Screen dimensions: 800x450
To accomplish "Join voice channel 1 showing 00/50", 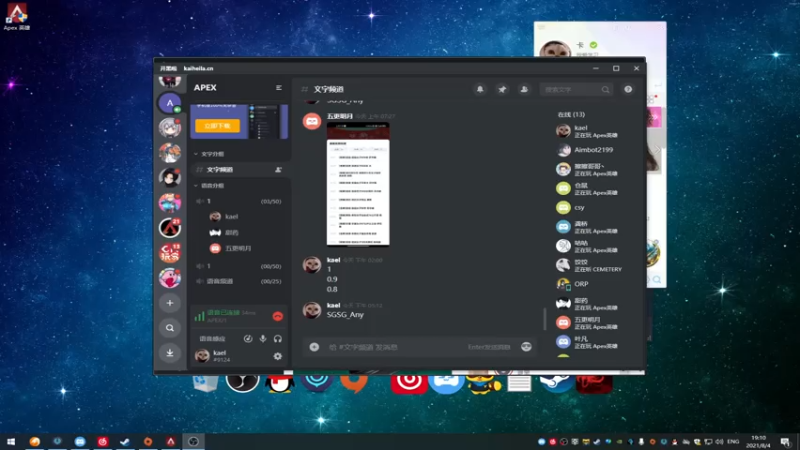I will point(239,266).
